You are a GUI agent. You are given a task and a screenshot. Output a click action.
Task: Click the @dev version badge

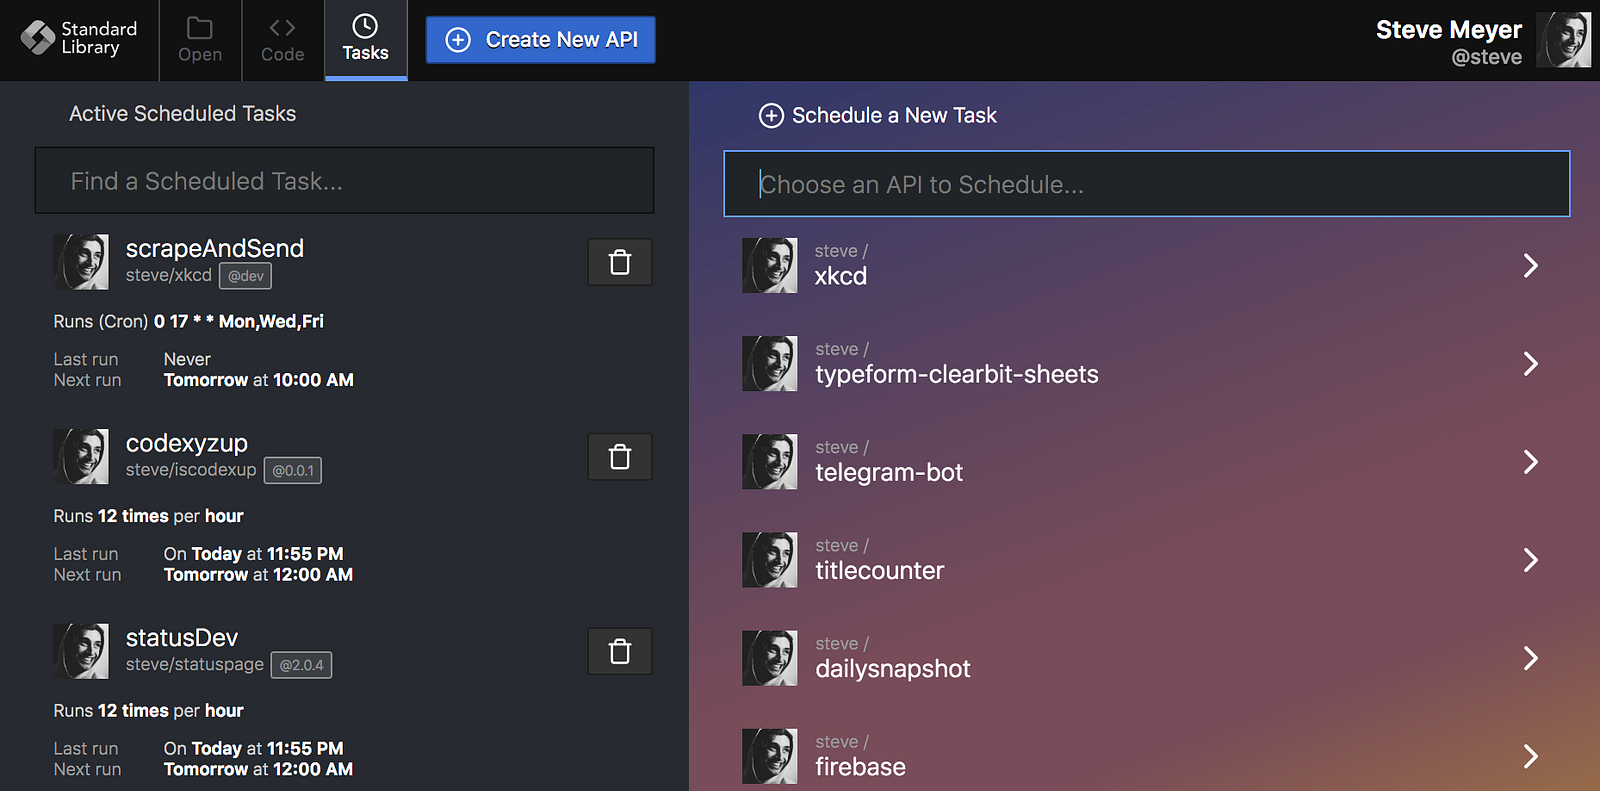coord(246,276)
